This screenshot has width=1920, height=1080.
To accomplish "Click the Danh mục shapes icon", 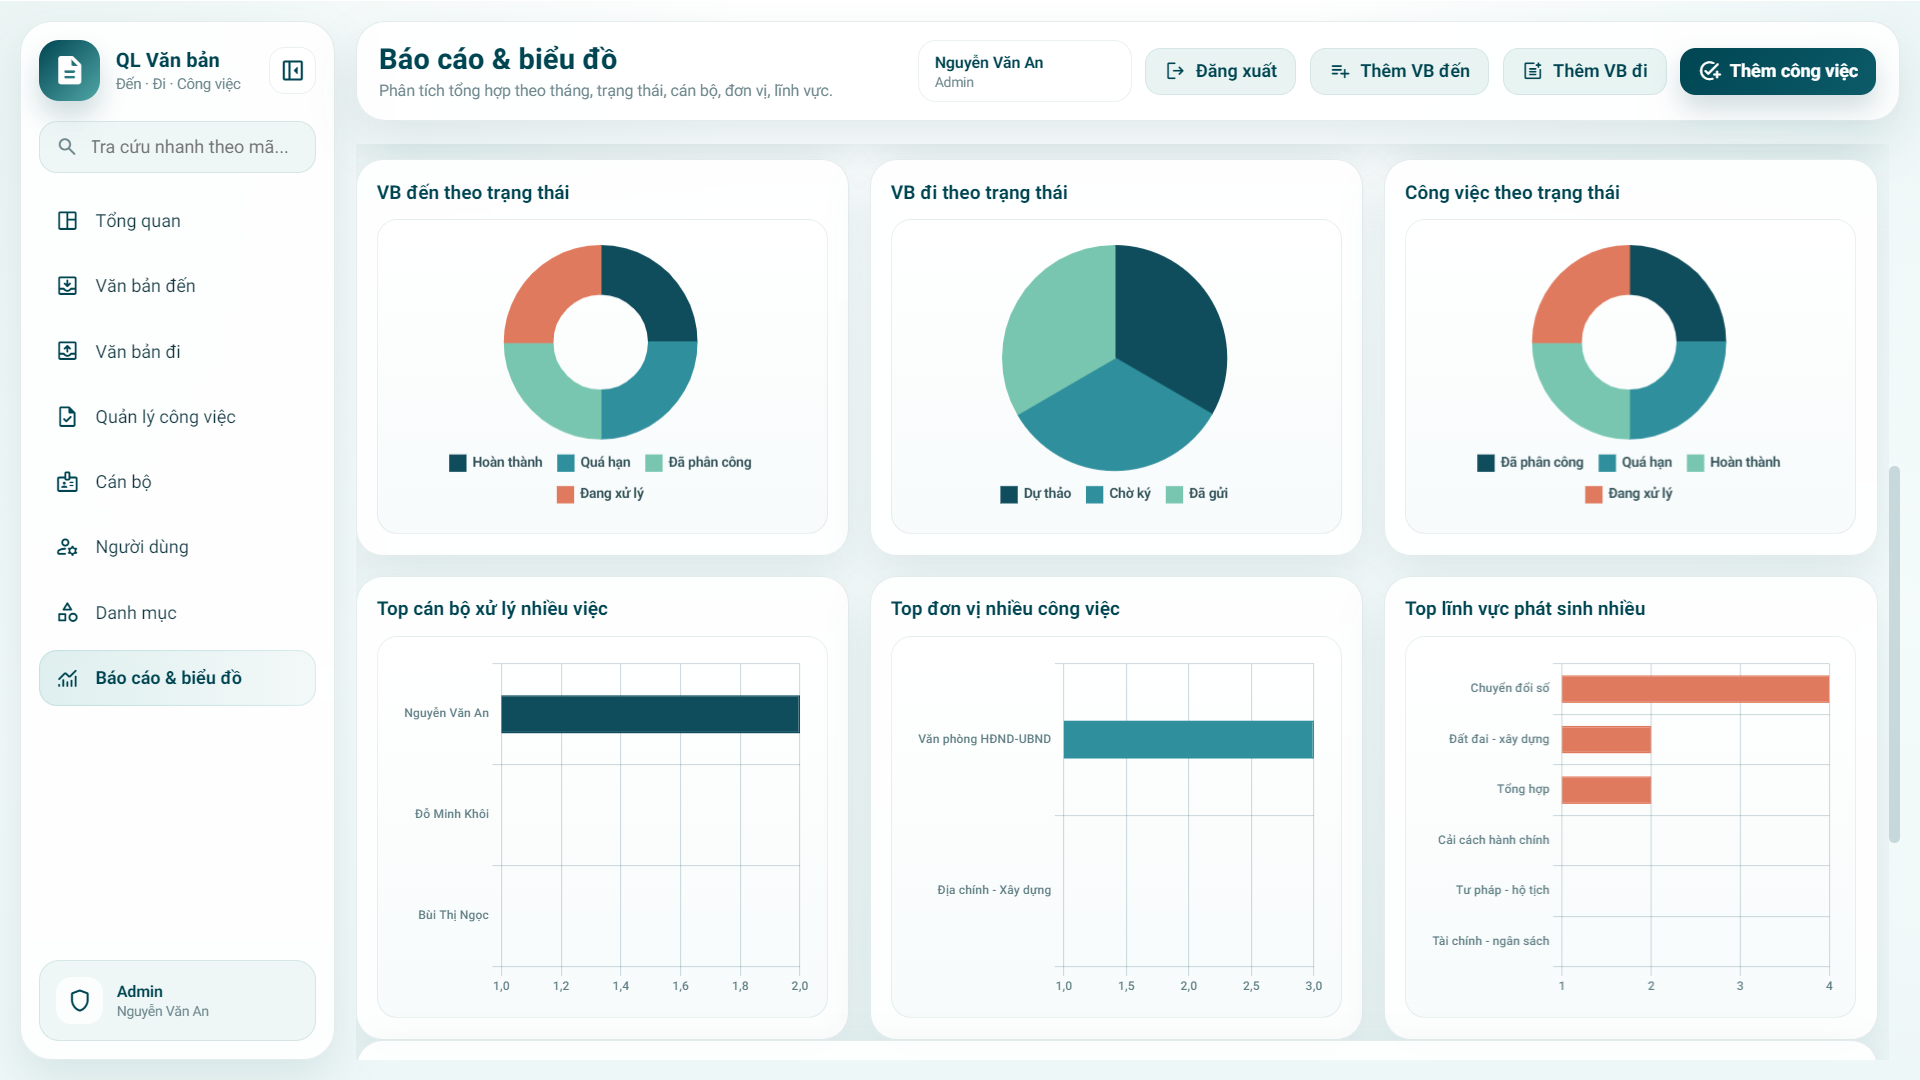I will point(67,612).
